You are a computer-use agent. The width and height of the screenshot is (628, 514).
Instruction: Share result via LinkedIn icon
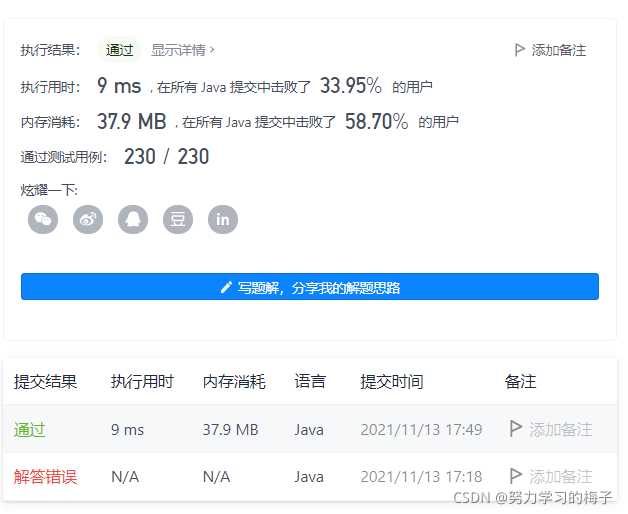coord(223,220)
